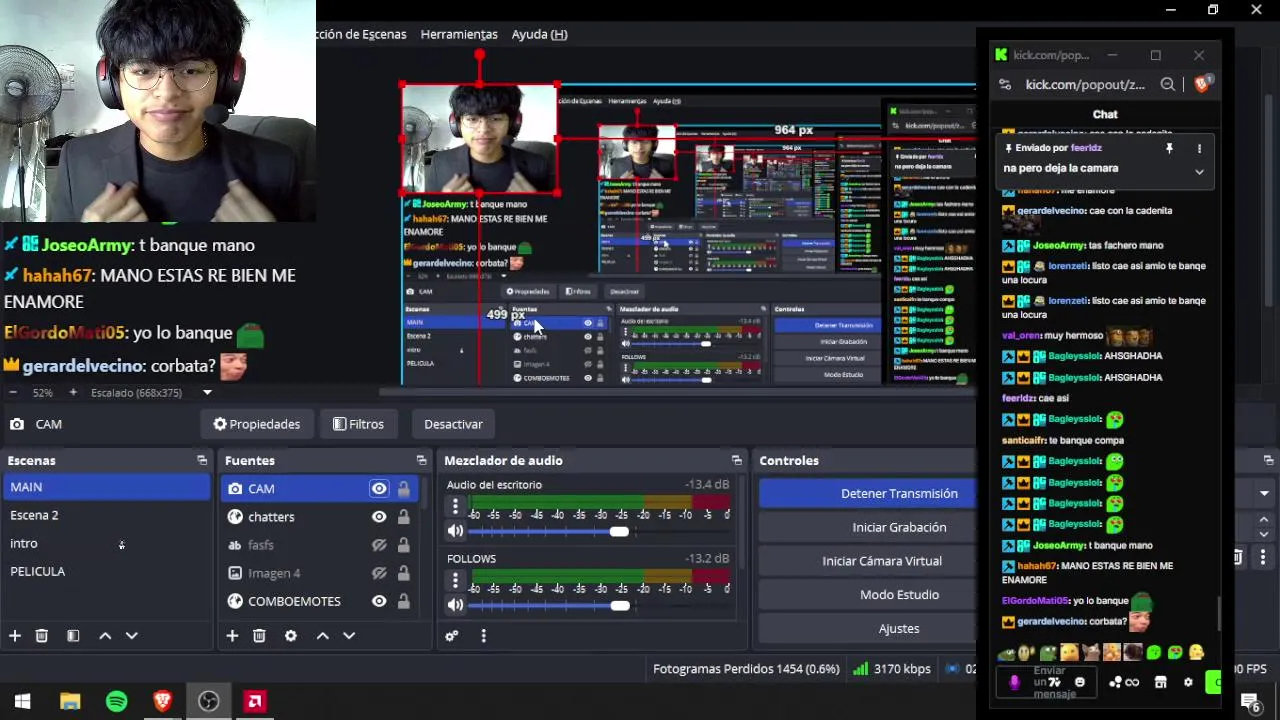Select the MAIN scene
The image size is (1280, 720).
tap(107, 487)
